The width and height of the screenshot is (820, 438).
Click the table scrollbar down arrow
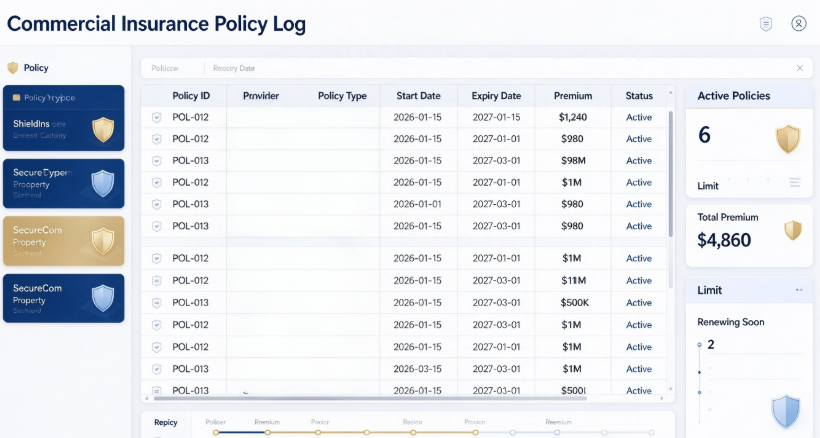click(x=670, y=389)
